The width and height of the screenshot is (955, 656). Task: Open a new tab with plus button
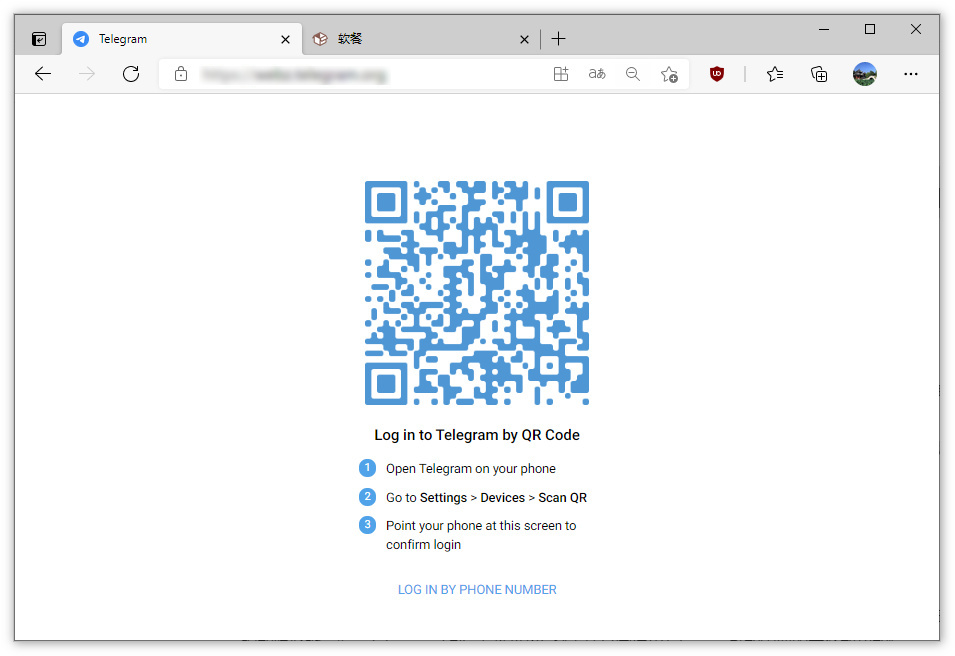pyautogui.click(x=558, y=39)
